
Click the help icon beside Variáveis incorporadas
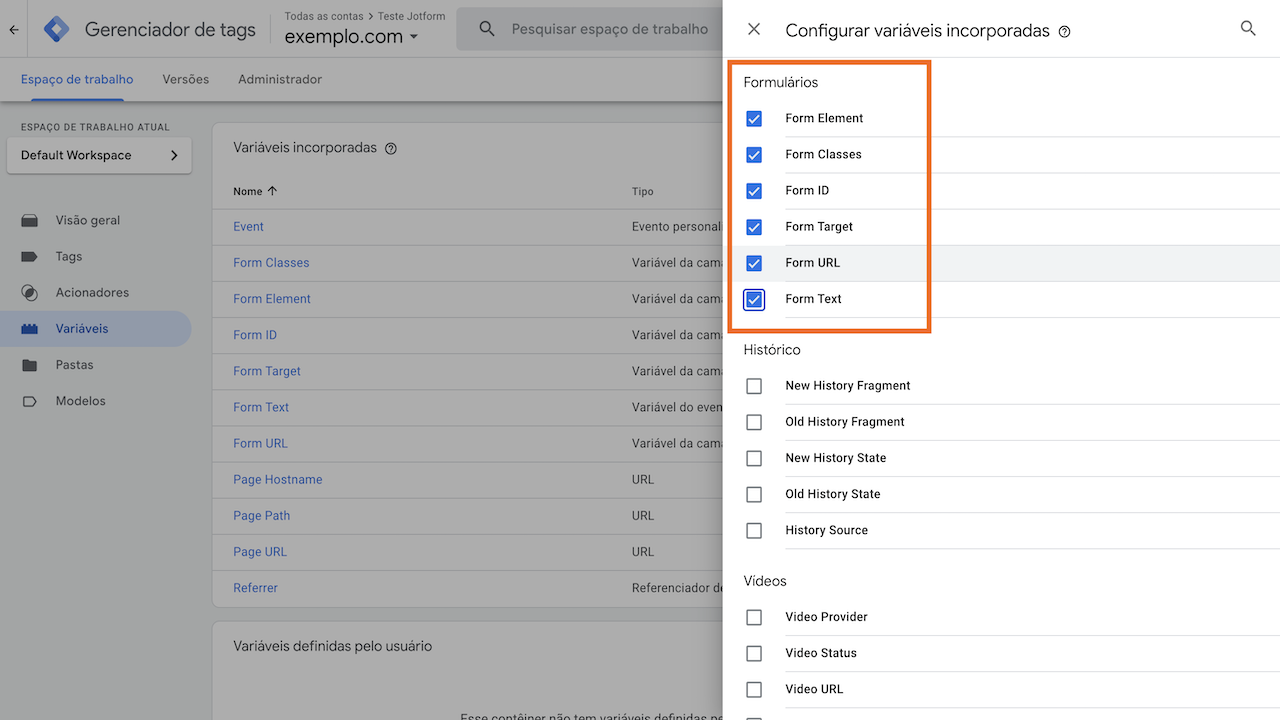click(390, 148)
